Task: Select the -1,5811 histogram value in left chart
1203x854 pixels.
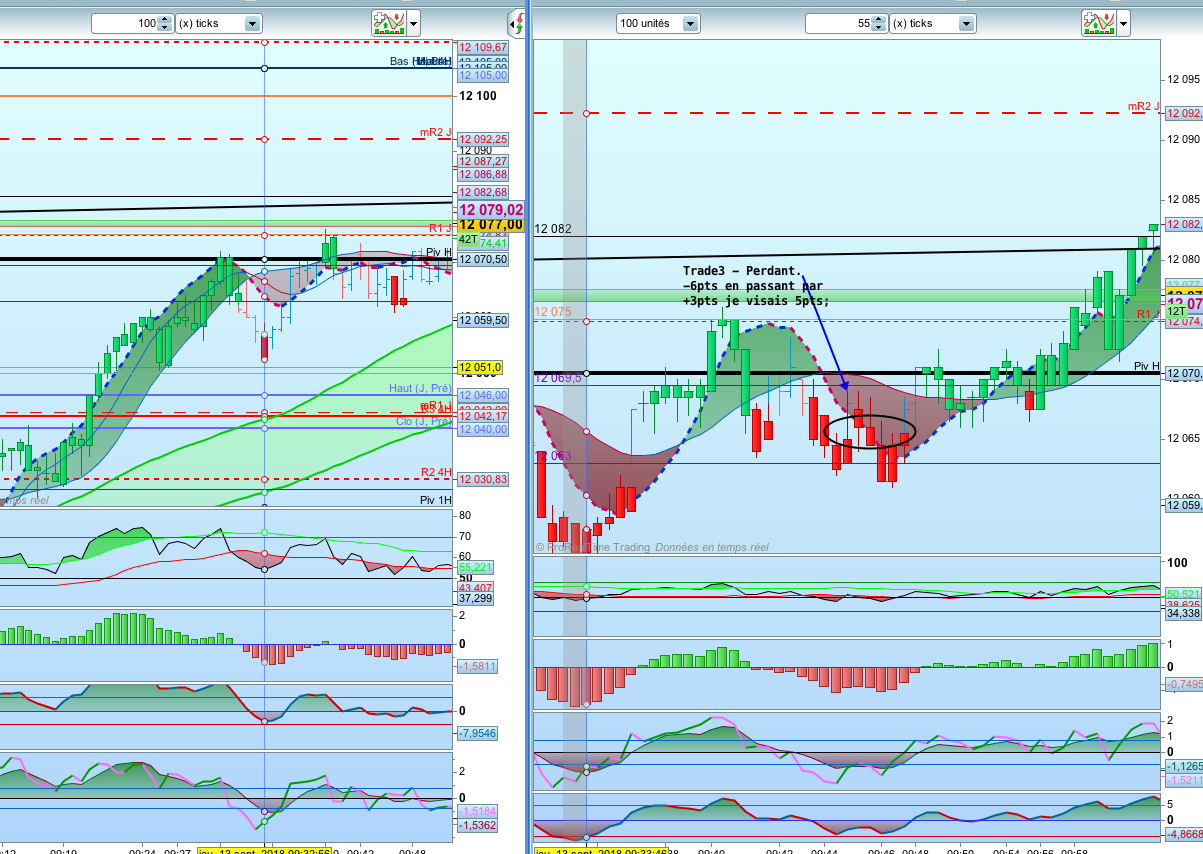Action: (477, 666)
